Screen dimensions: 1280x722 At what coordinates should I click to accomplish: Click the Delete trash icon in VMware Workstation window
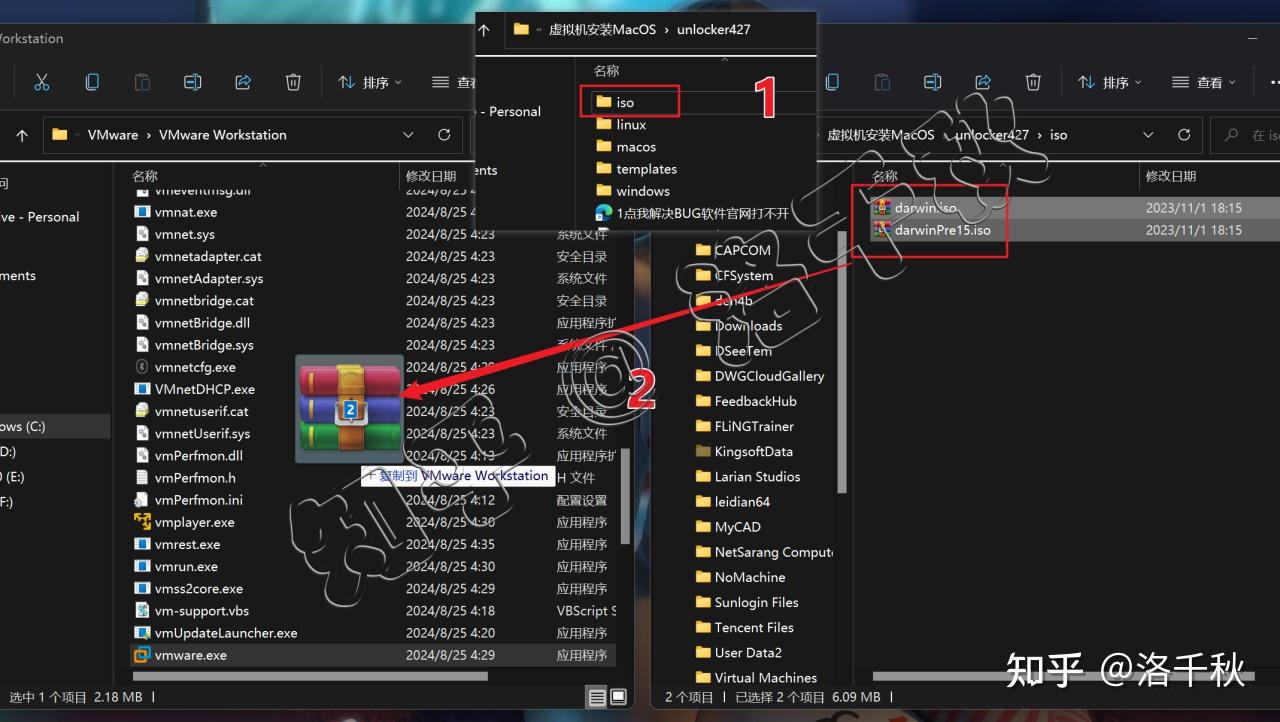point(293,82)
